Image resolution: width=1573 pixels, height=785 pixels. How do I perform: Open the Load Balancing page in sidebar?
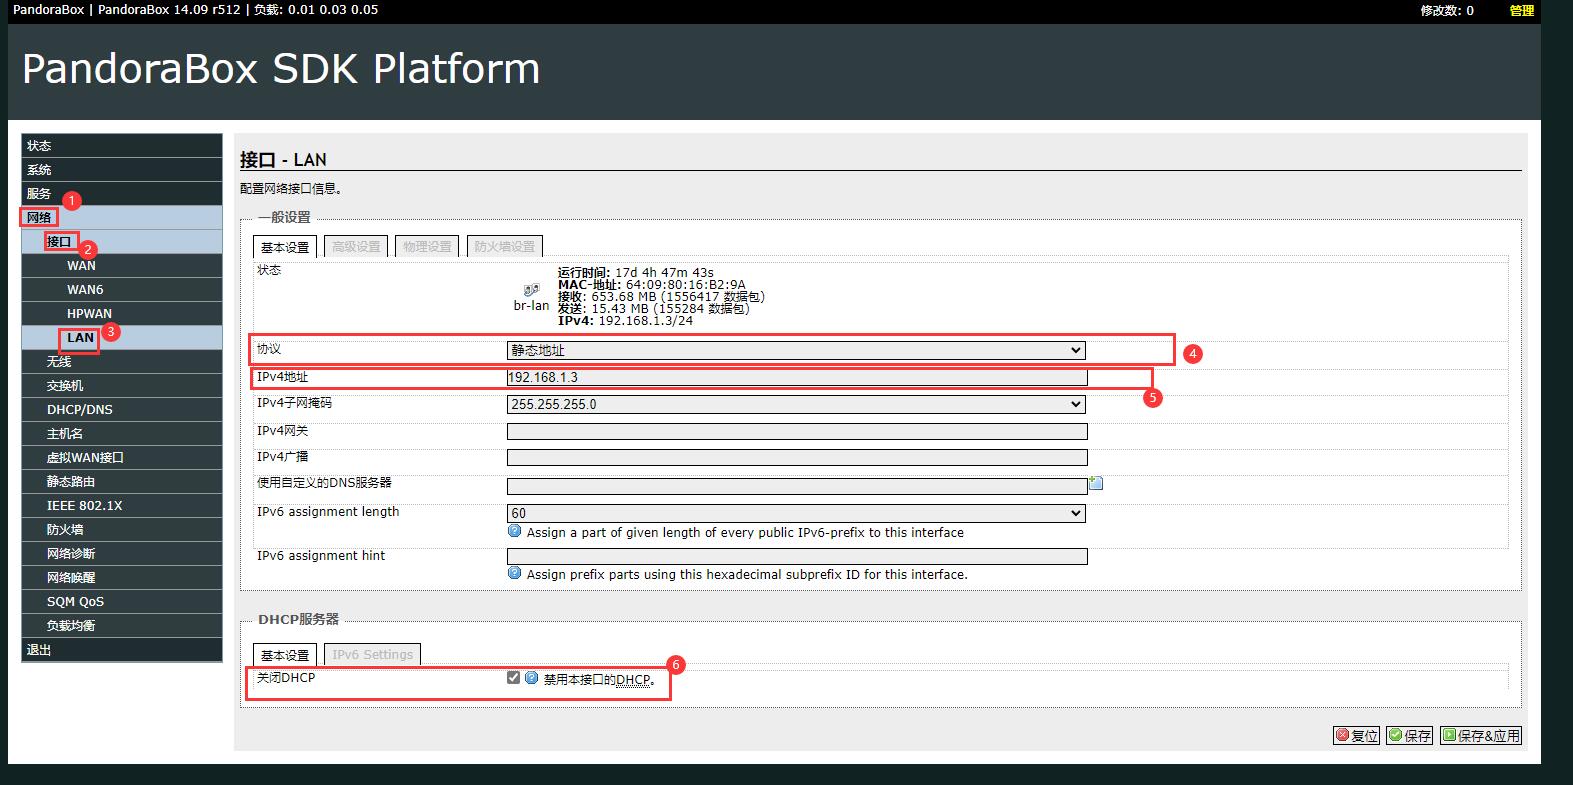click(122, 626)
